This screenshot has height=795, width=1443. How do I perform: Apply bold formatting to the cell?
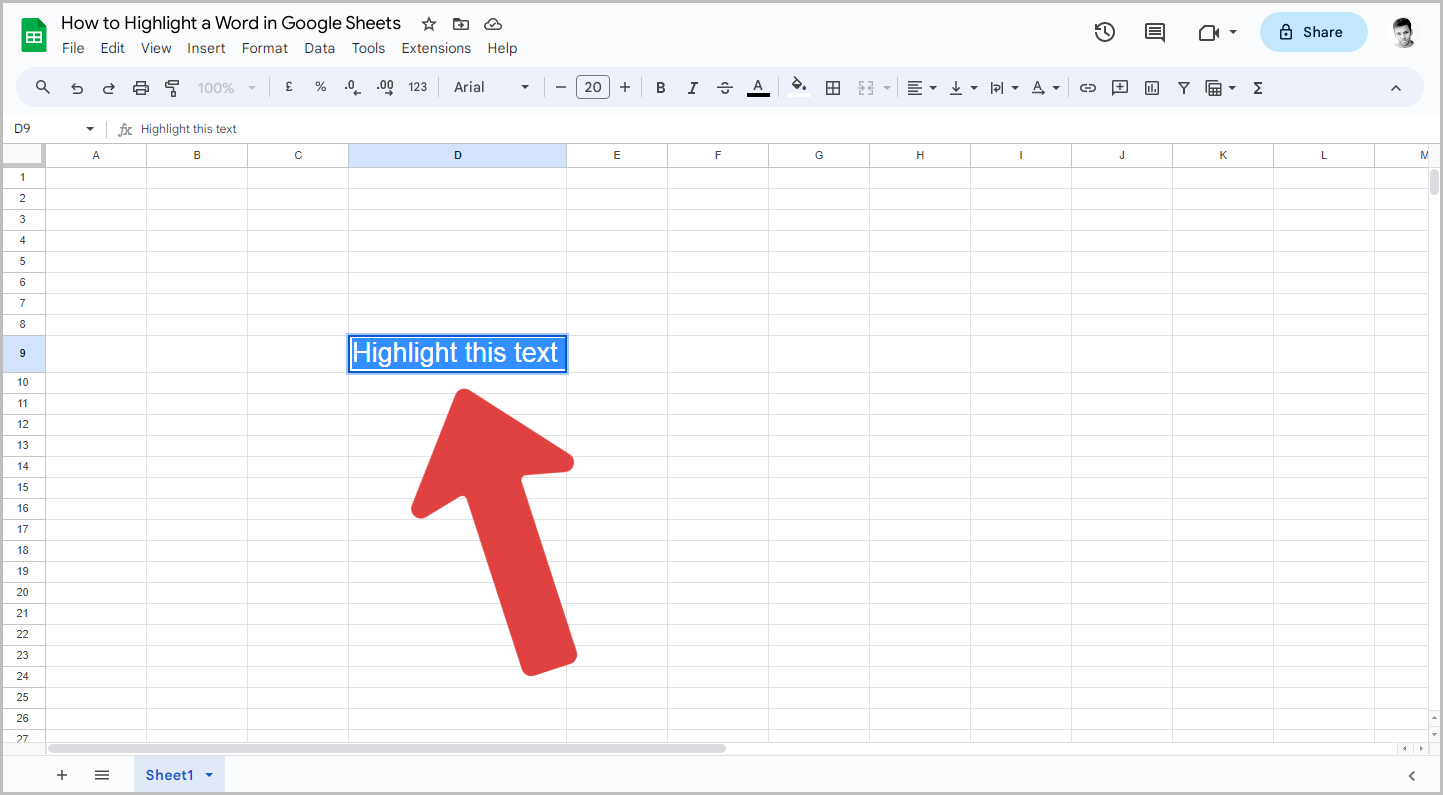(660, 87)
